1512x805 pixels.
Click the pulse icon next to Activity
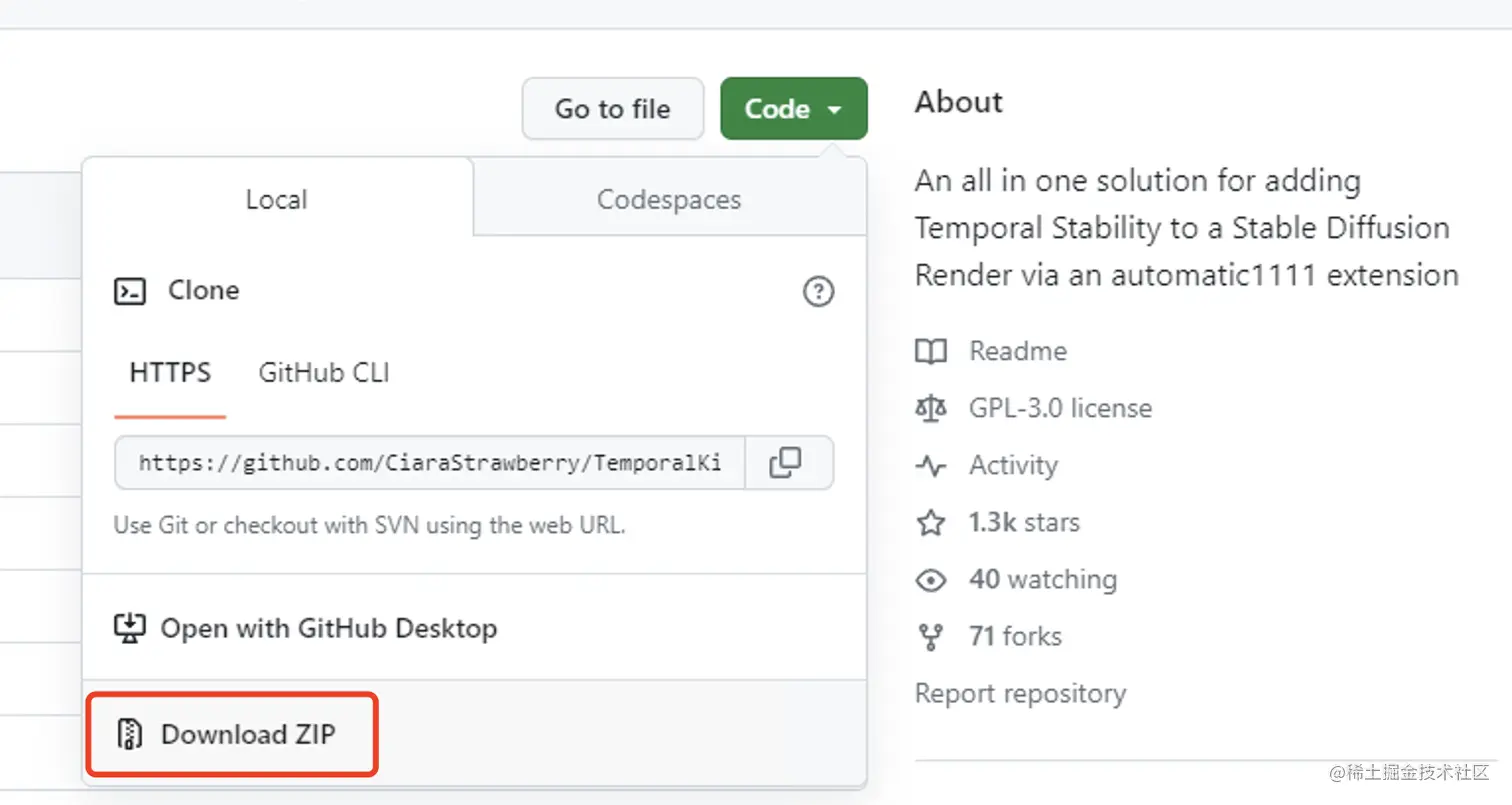931,465
